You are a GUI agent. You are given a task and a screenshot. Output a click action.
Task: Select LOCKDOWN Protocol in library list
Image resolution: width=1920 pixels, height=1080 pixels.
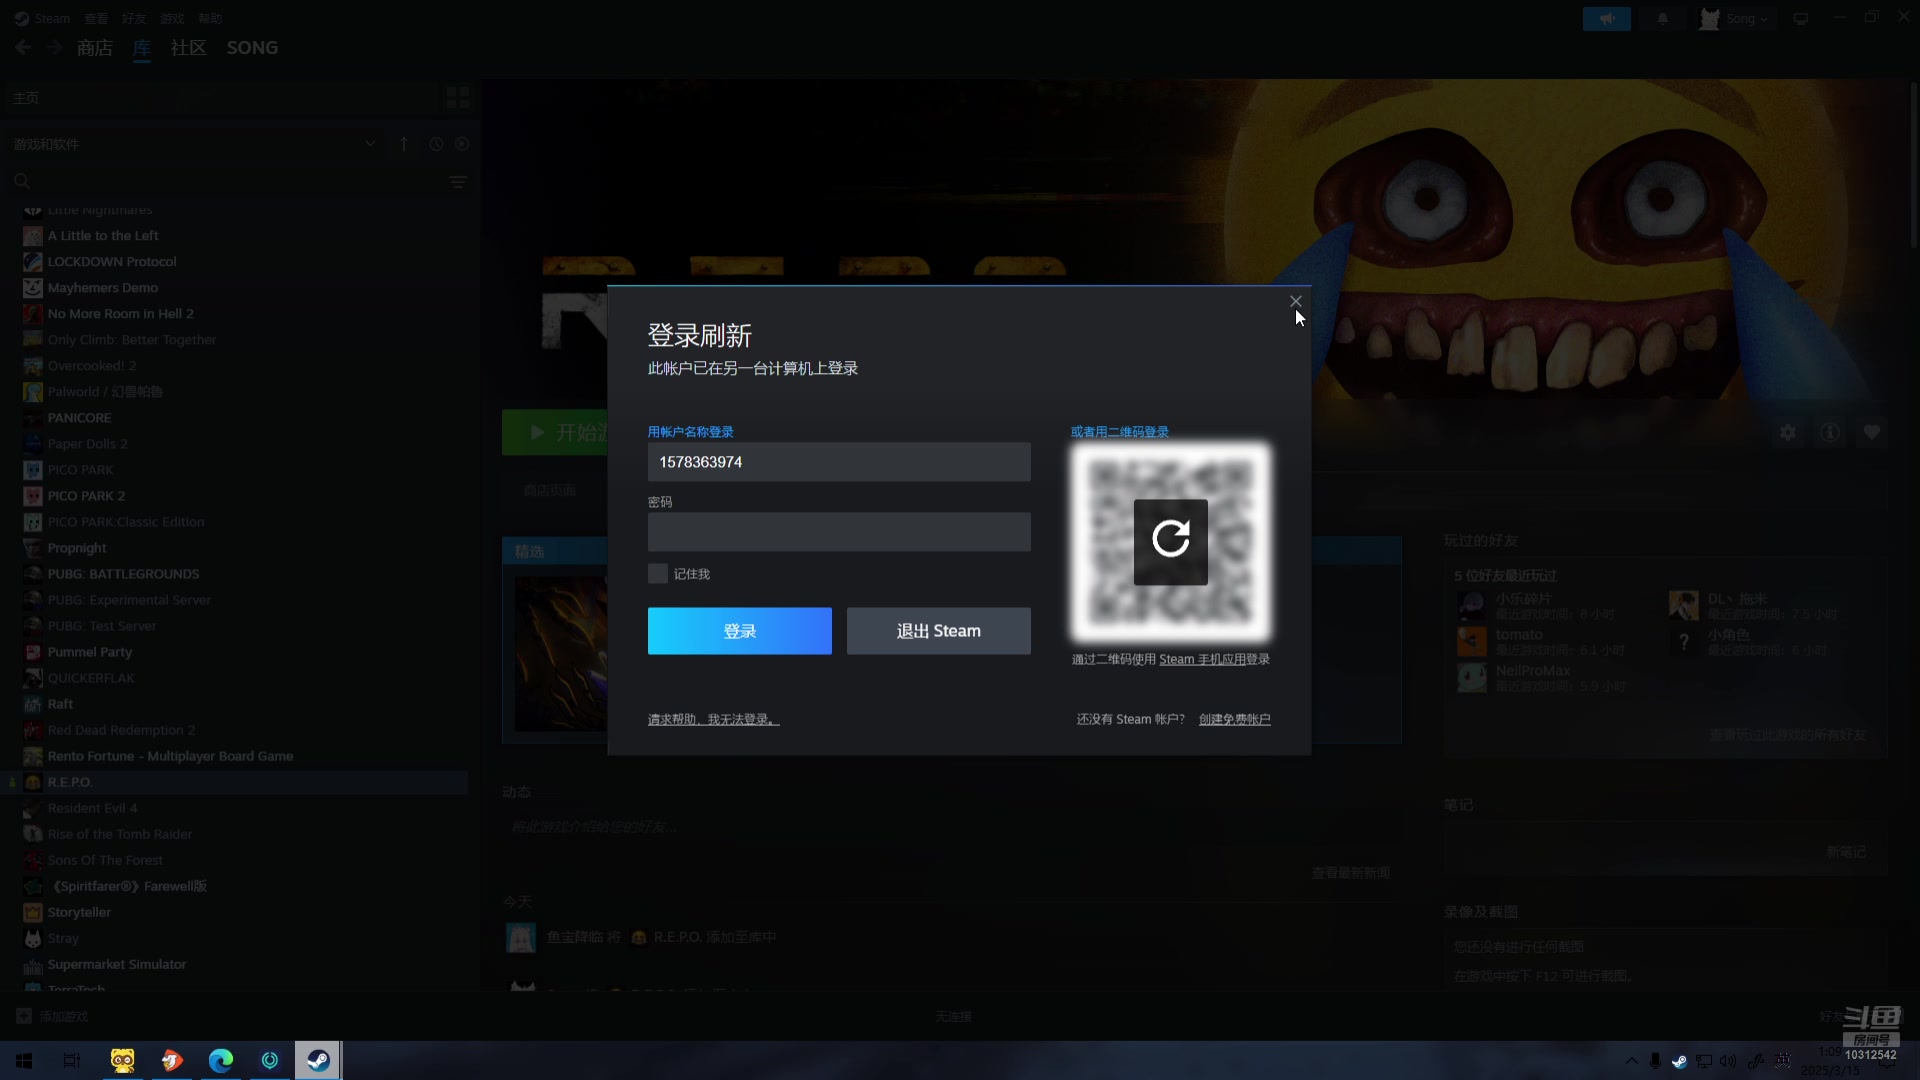click(112, 261)
